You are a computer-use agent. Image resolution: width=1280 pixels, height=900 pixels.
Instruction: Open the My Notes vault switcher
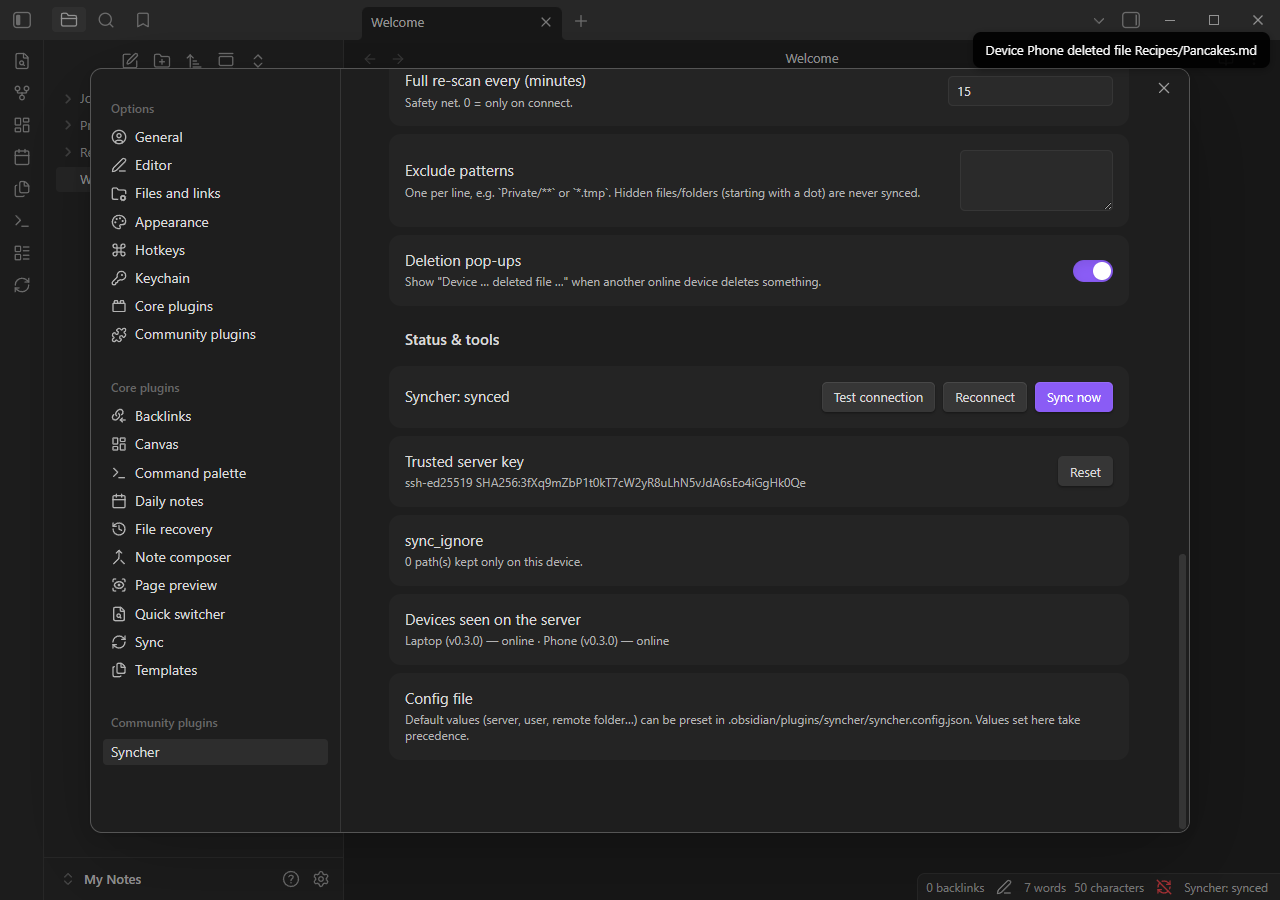point(102,879)
